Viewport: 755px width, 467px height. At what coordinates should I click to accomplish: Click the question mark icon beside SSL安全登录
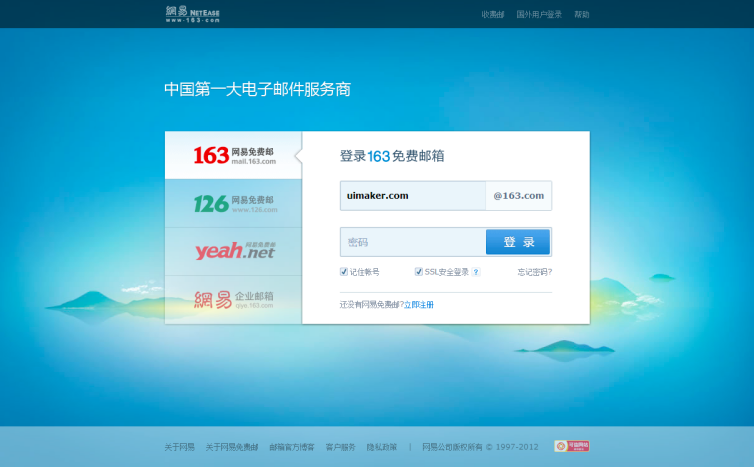click(476, 272)
